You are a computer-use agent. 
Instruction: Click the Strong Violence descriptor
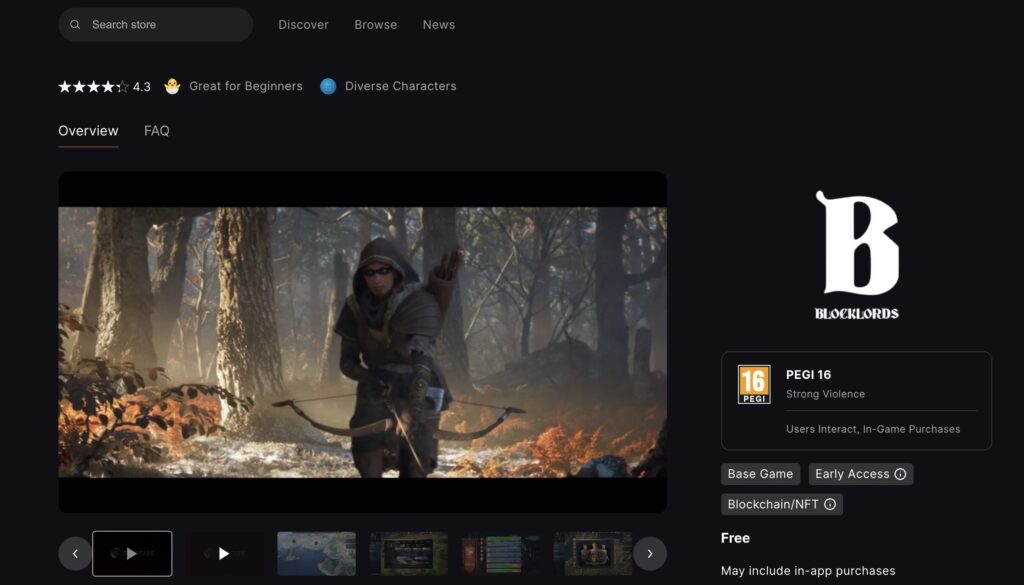click(825, 394)
